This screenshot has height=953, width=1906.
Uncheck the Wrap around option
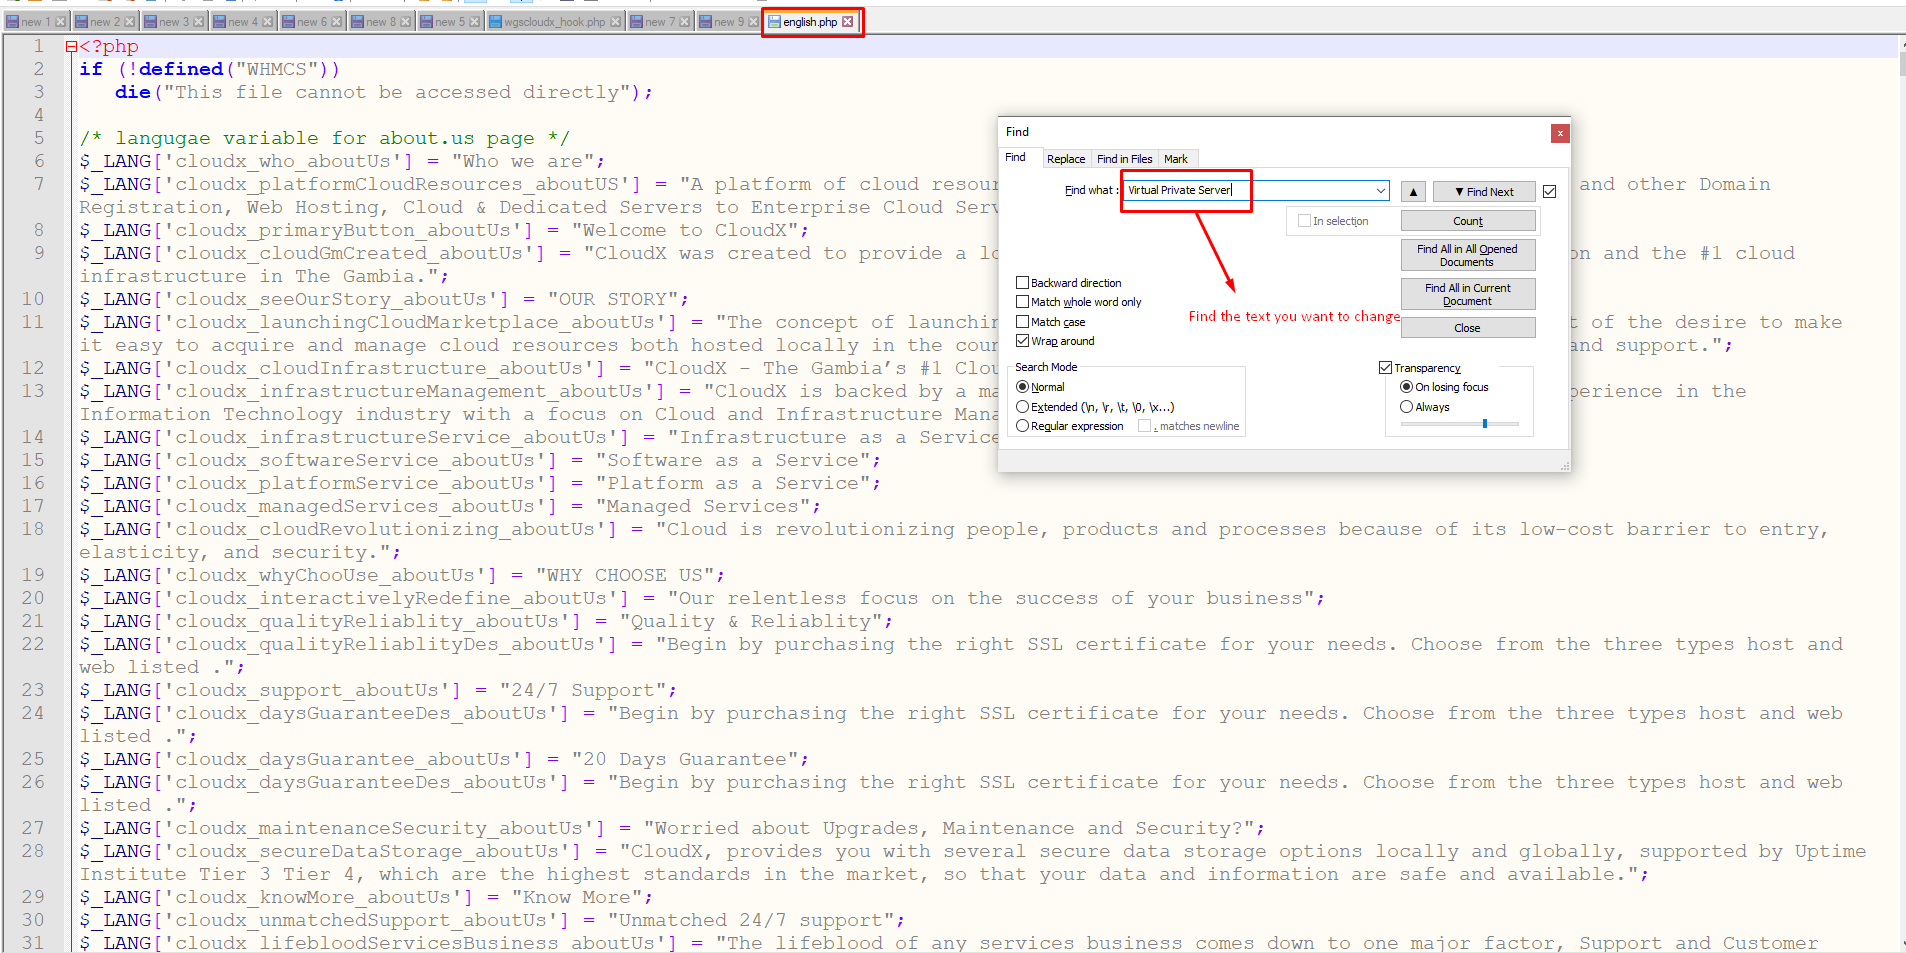click(x=1022, y=341)
